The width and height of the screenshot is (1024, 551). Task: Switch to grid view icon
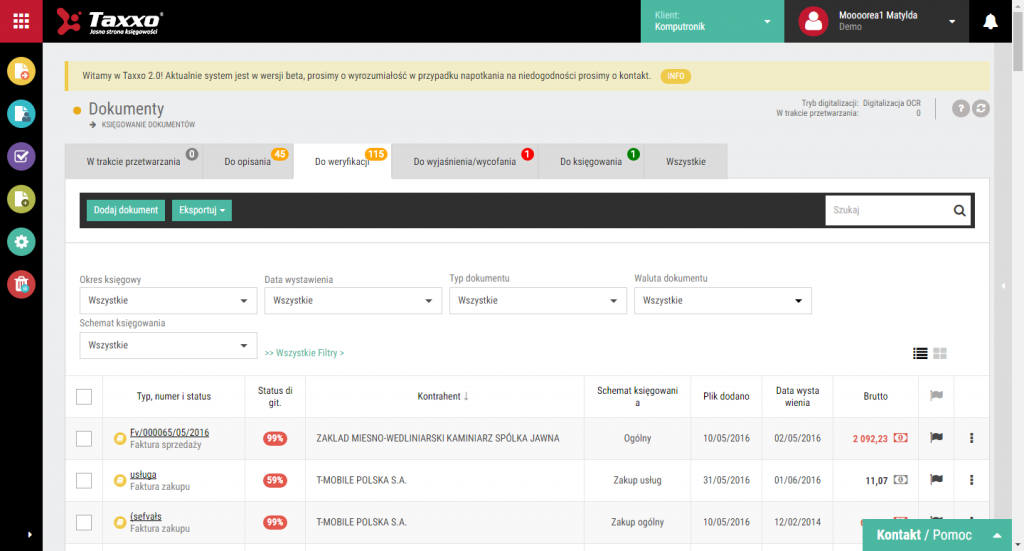pos(940,353)
